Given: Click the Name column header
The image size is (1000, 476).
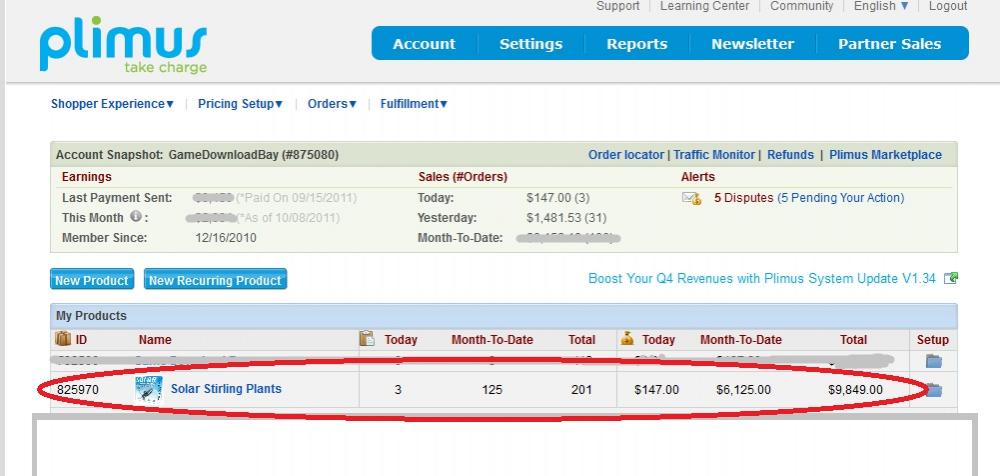Looking at the screenshot, I should tap(155, 340).
